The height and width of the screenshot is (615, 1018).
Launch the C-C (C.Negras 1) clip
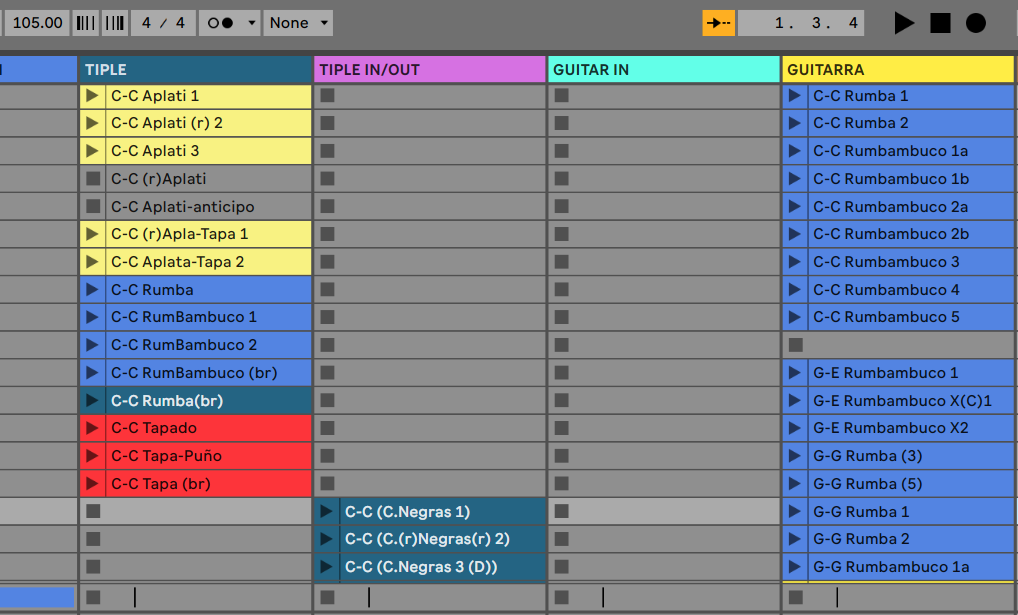(327, 512)
